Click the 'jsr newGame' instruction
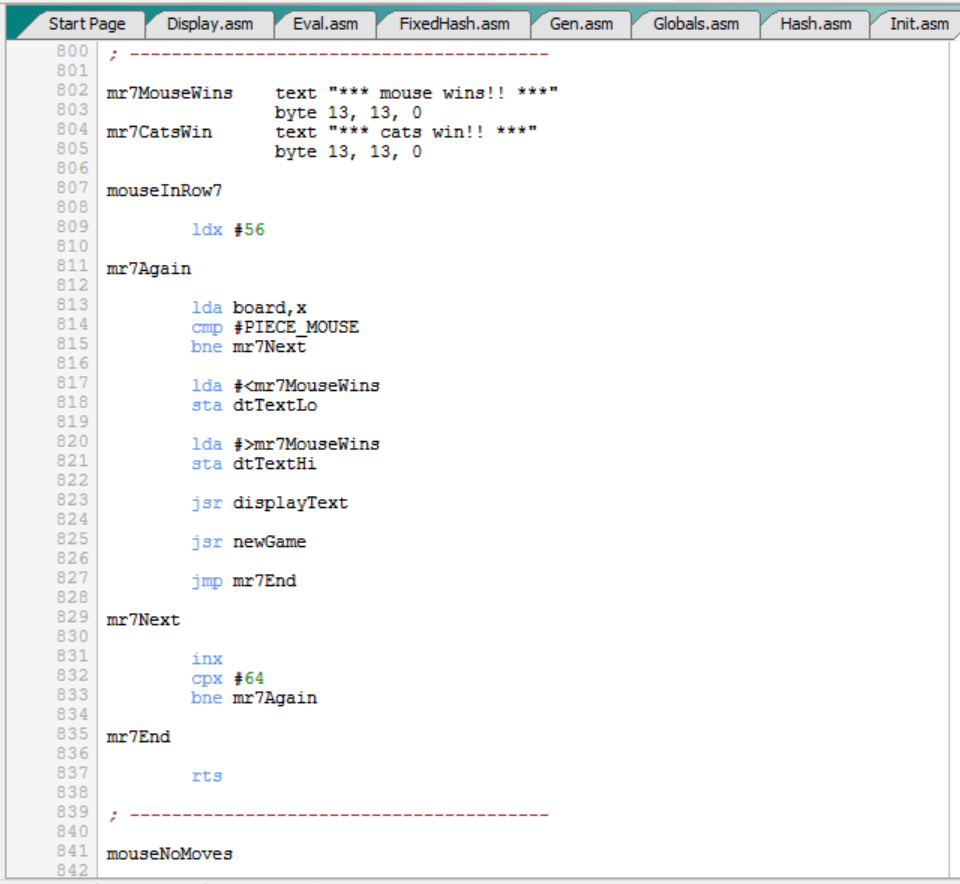960x884 pixels. point(249,542)
